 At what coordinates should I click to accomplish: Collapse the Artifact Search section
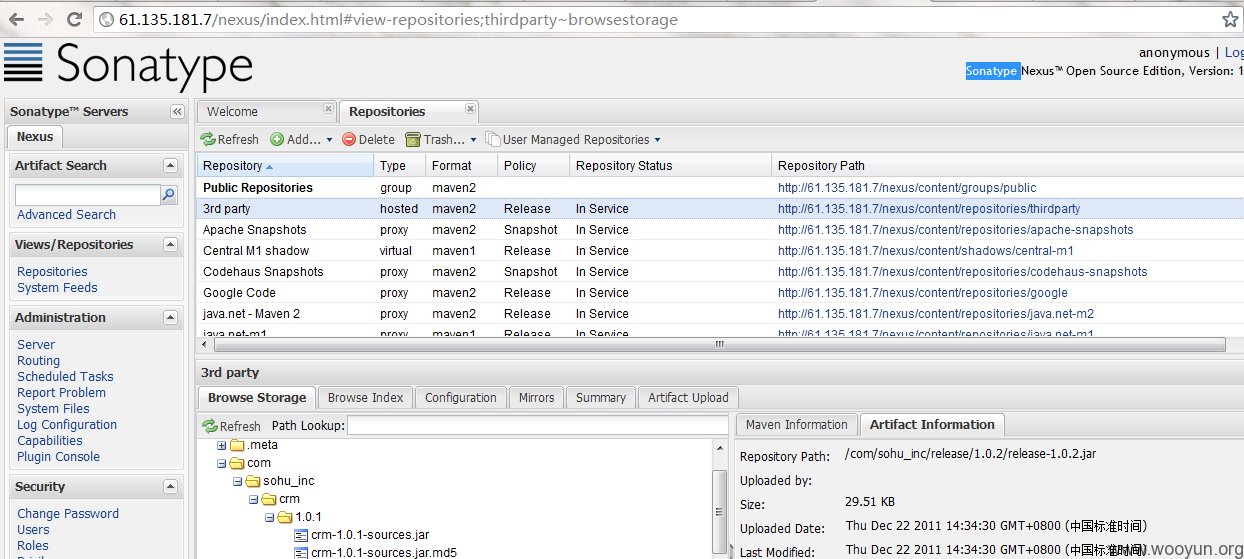tap(171, 165)
